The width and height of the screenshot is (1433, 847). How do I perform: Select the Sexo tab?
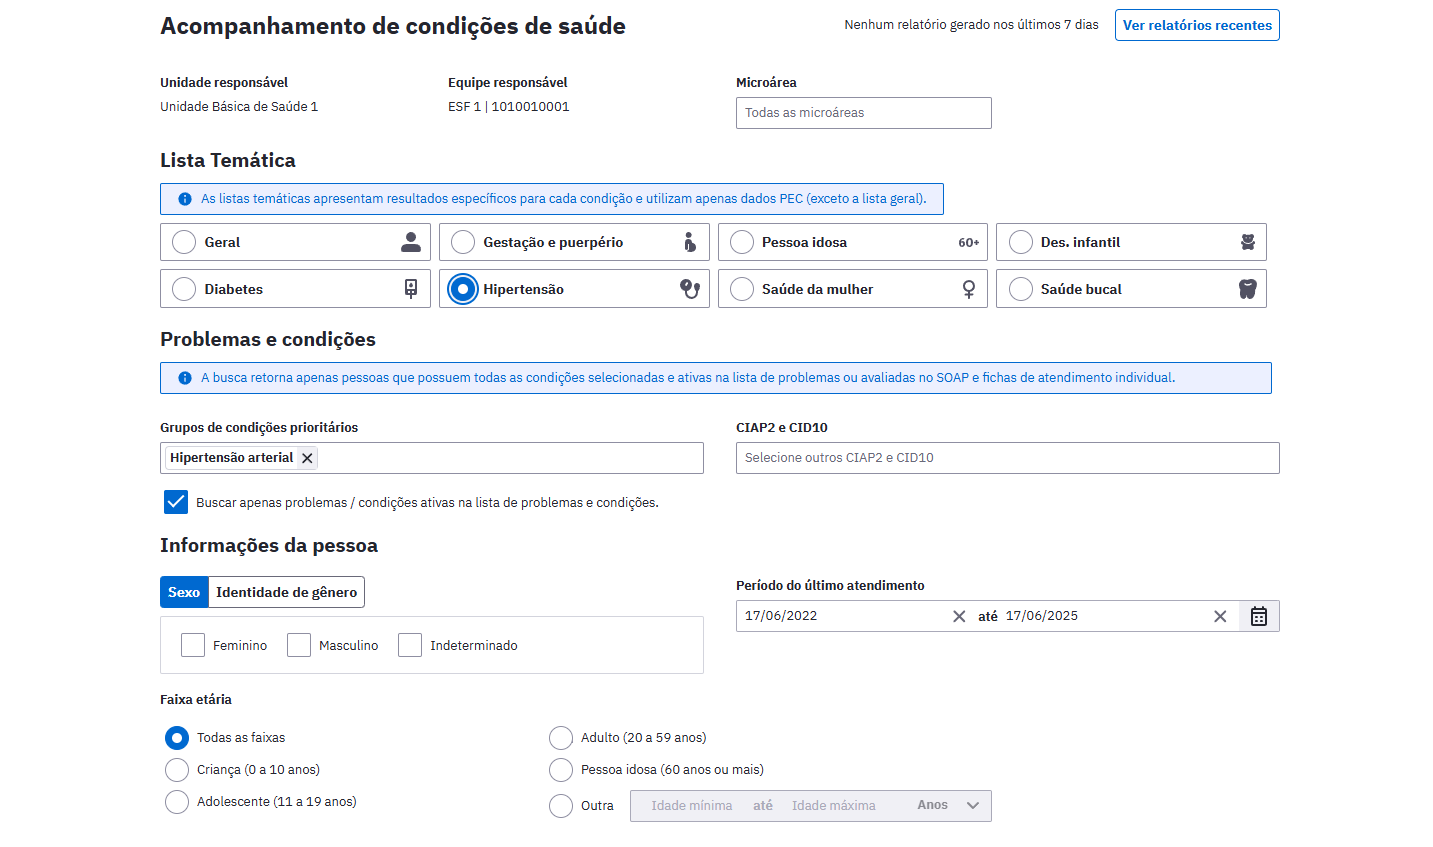click(x=184, y=592)
